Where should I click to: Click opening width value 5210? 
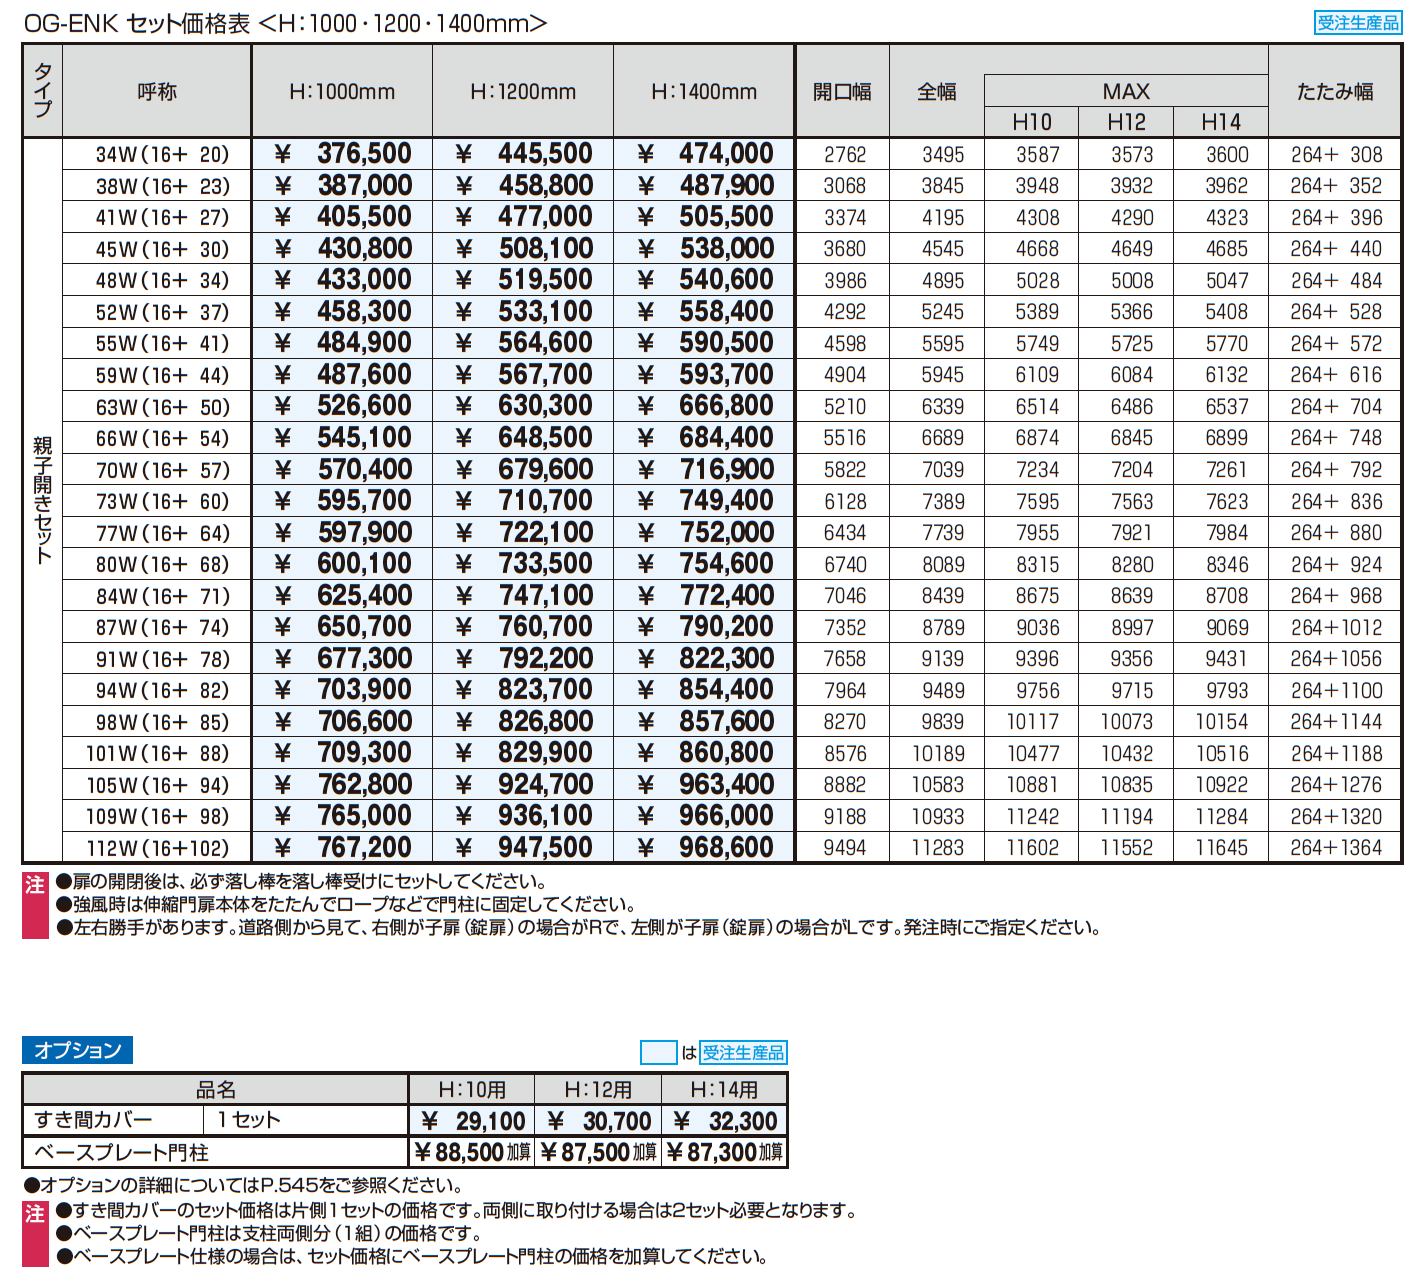tap(844, 407)
